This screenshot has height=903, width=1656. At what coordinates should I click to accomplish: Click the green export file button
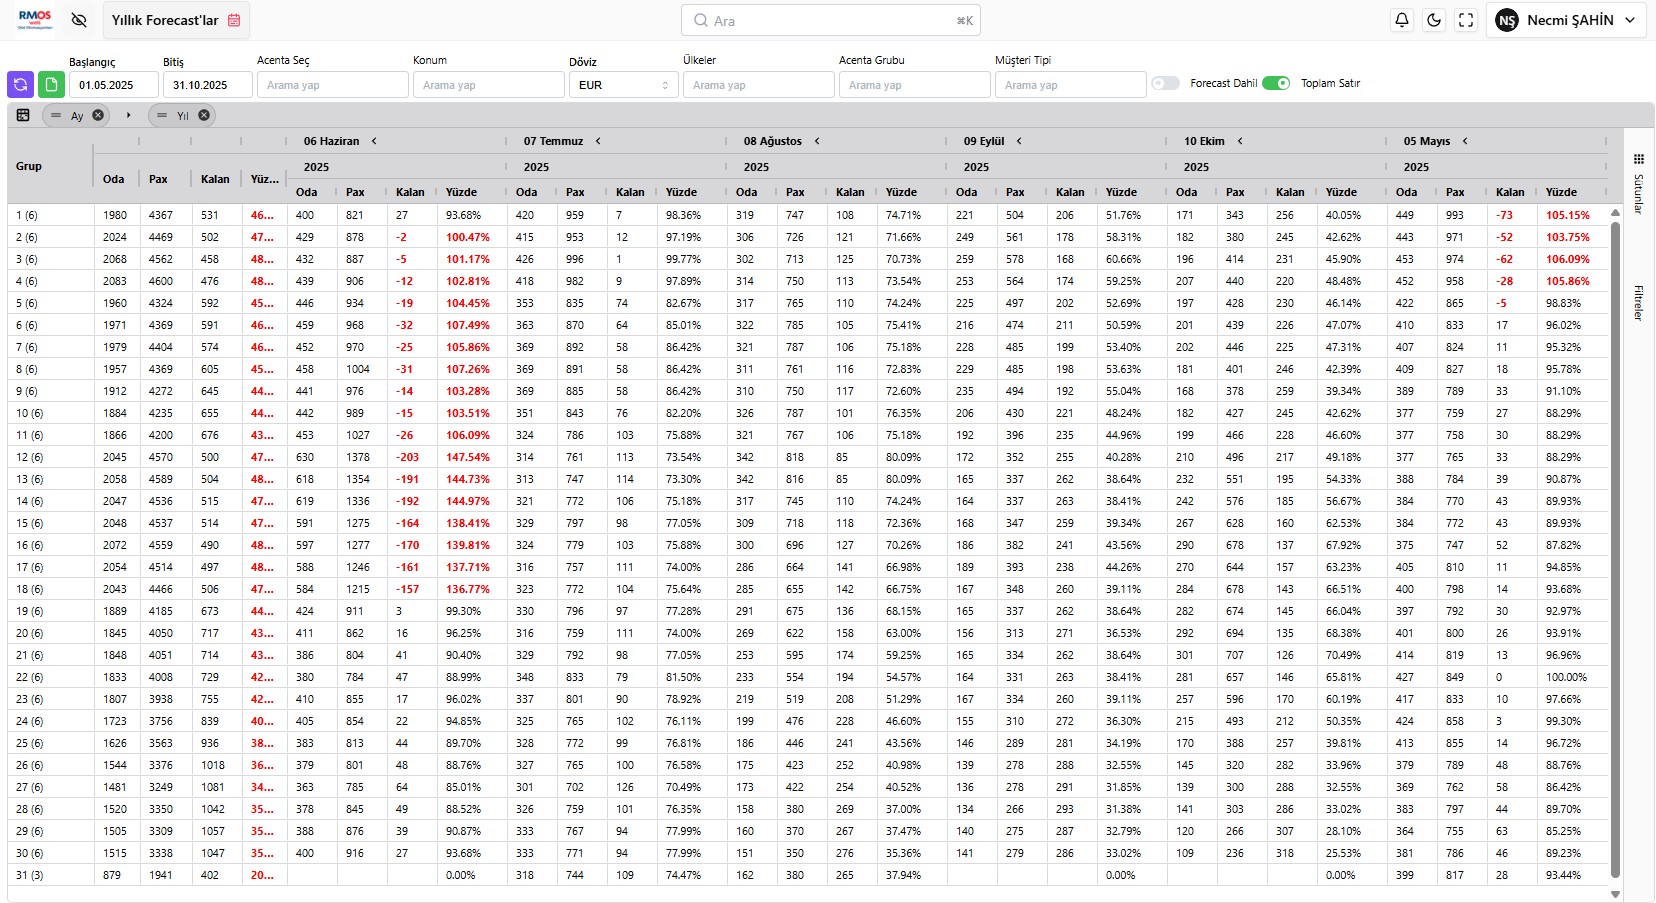point(51,85)
